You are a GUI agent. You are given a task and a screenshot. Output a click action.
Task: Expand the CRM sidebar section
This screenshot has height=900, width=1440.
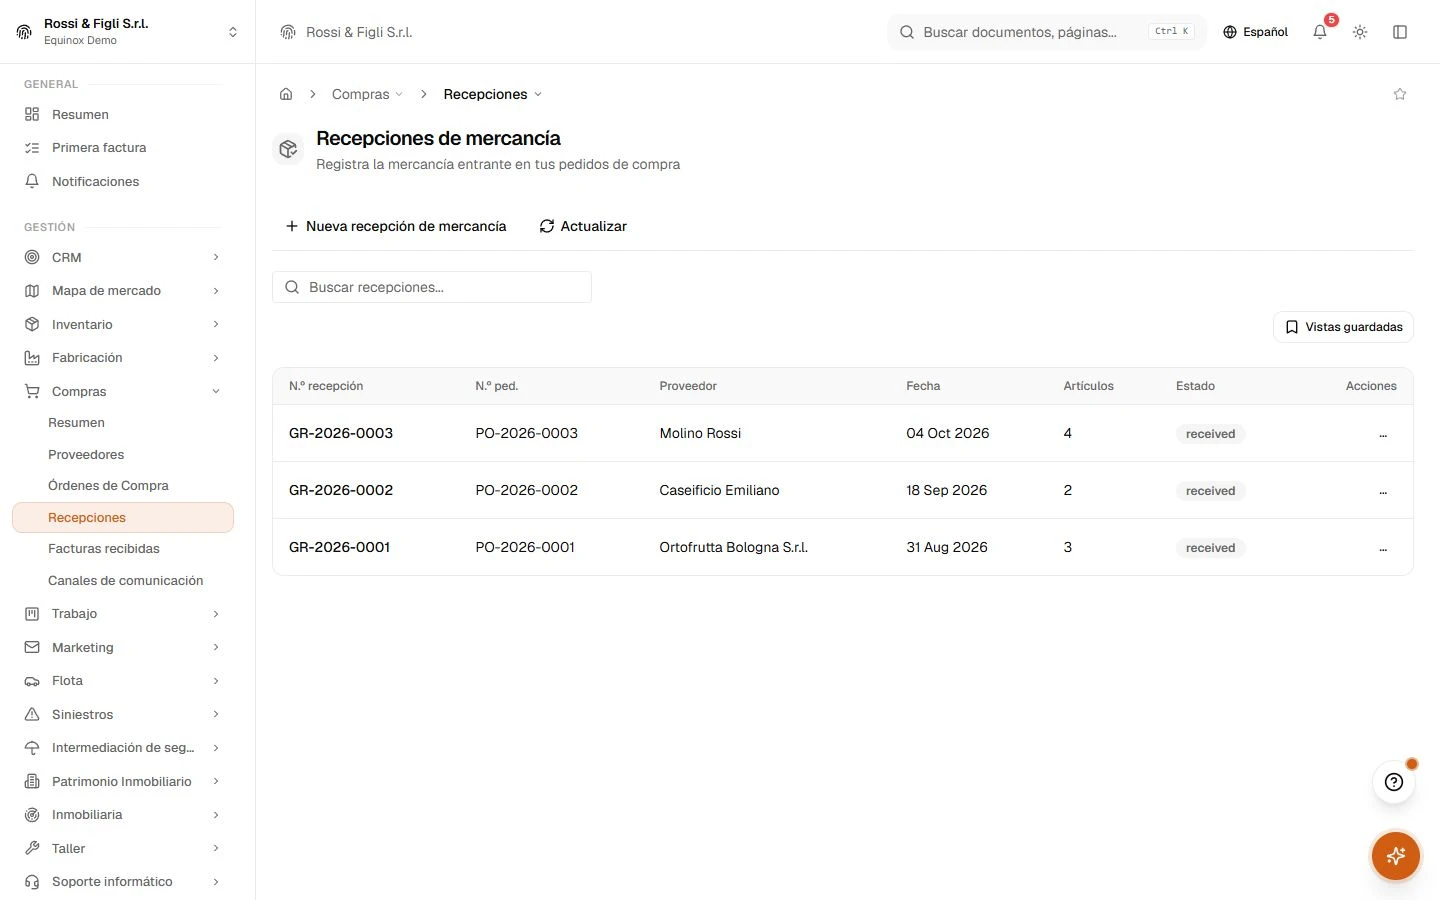tap(216, 258)
